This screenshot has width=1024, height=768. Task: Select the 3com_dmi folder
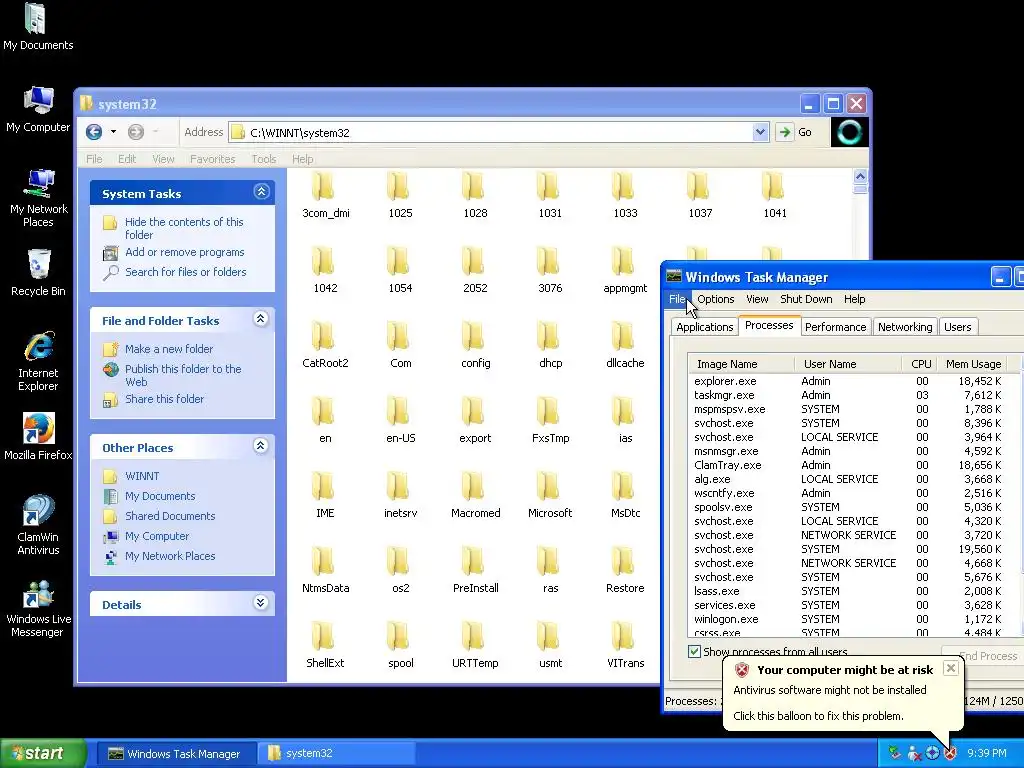(325, 195)
